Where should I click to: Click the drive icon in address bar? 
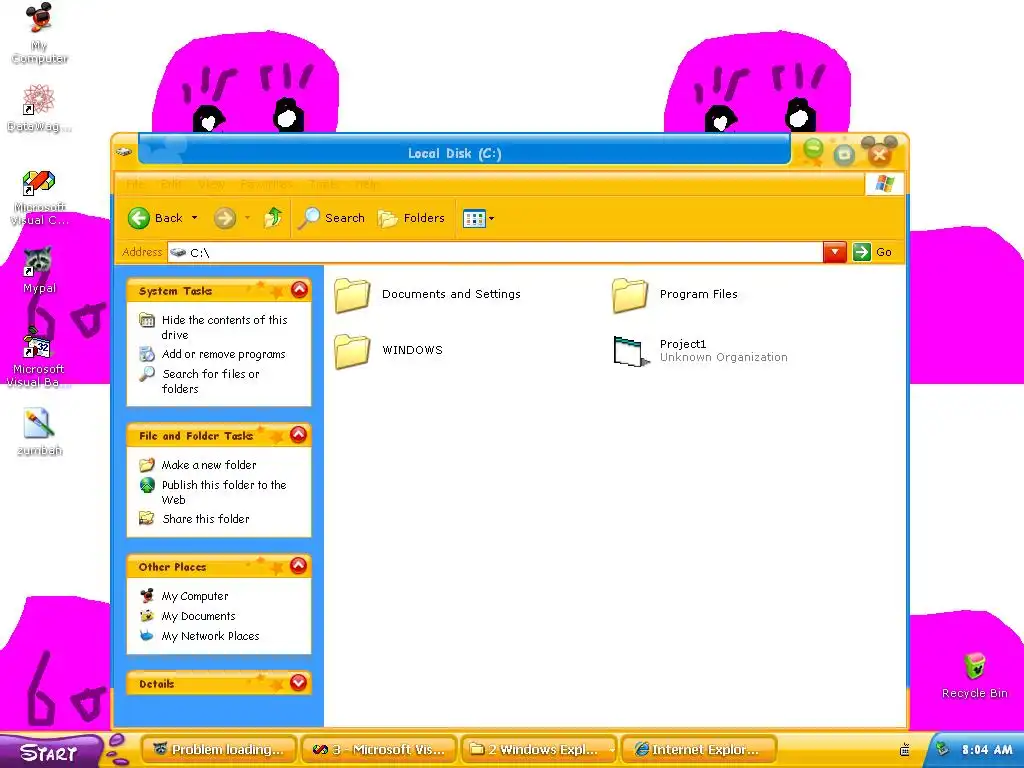(178, 252)
